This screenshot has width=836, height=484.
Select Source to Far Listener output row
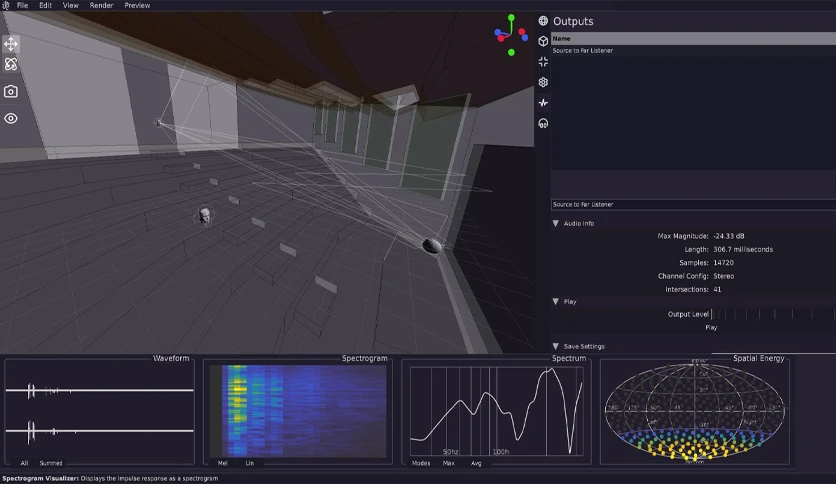[x=693, y=51]
